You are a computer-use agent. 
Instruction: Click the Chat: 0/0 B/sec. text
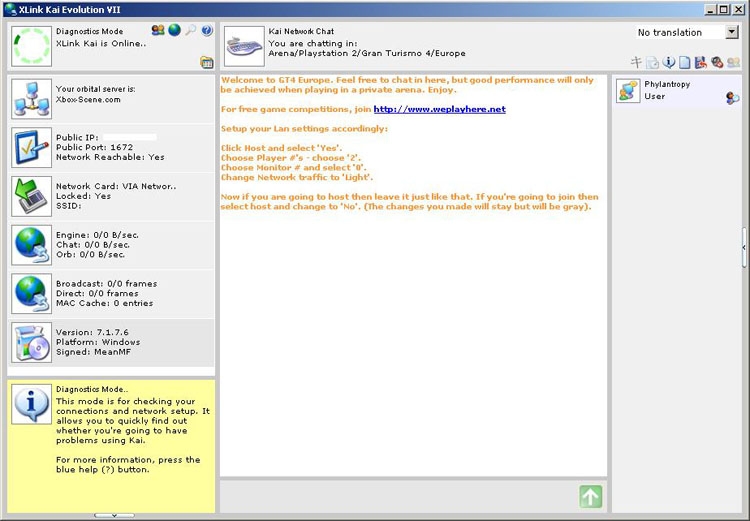[93, 244]
